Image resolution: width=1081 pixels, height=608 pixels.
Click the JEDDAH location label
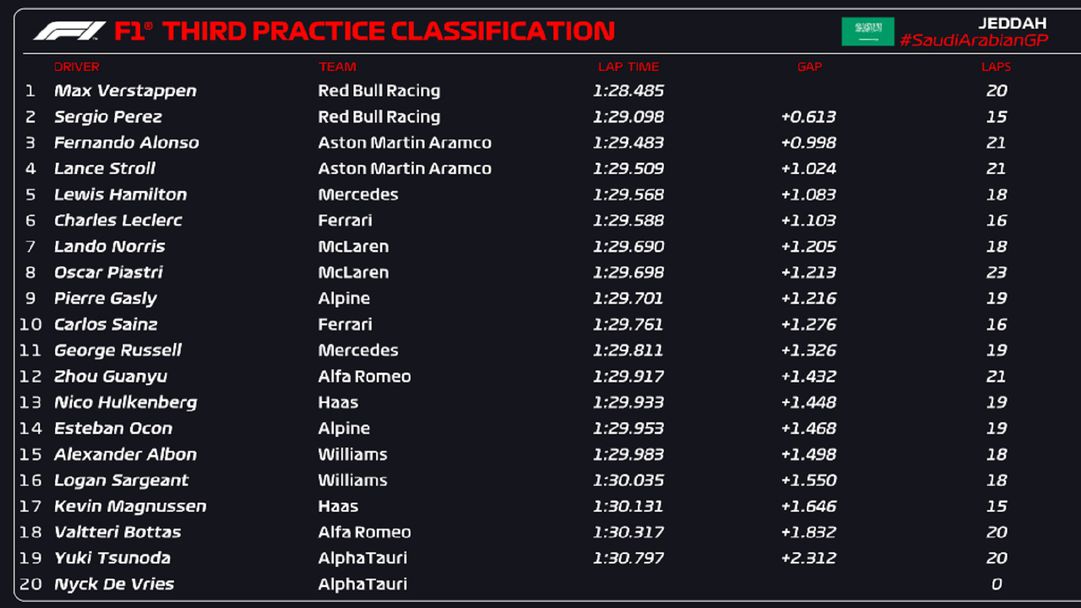(x=1011, y=23)
